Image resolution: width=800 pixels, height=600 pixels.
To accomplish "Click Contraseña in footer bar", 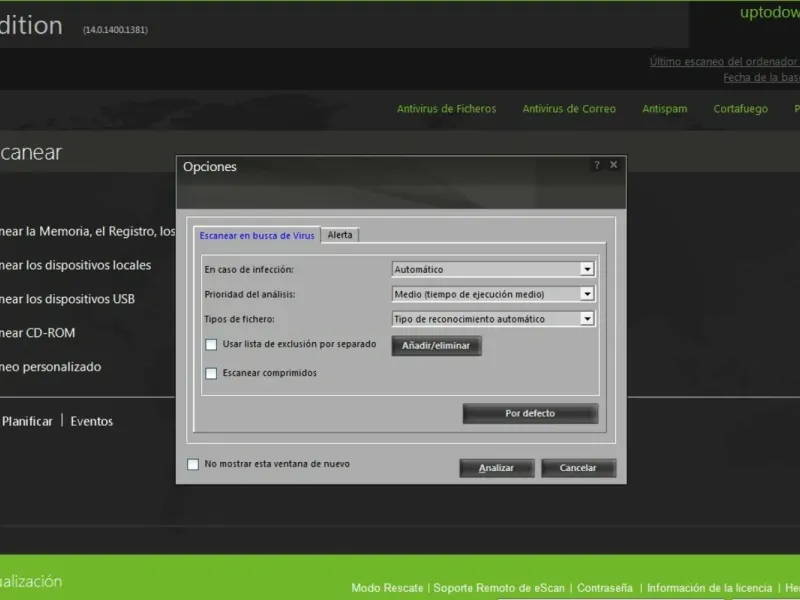I will point(605,588).
